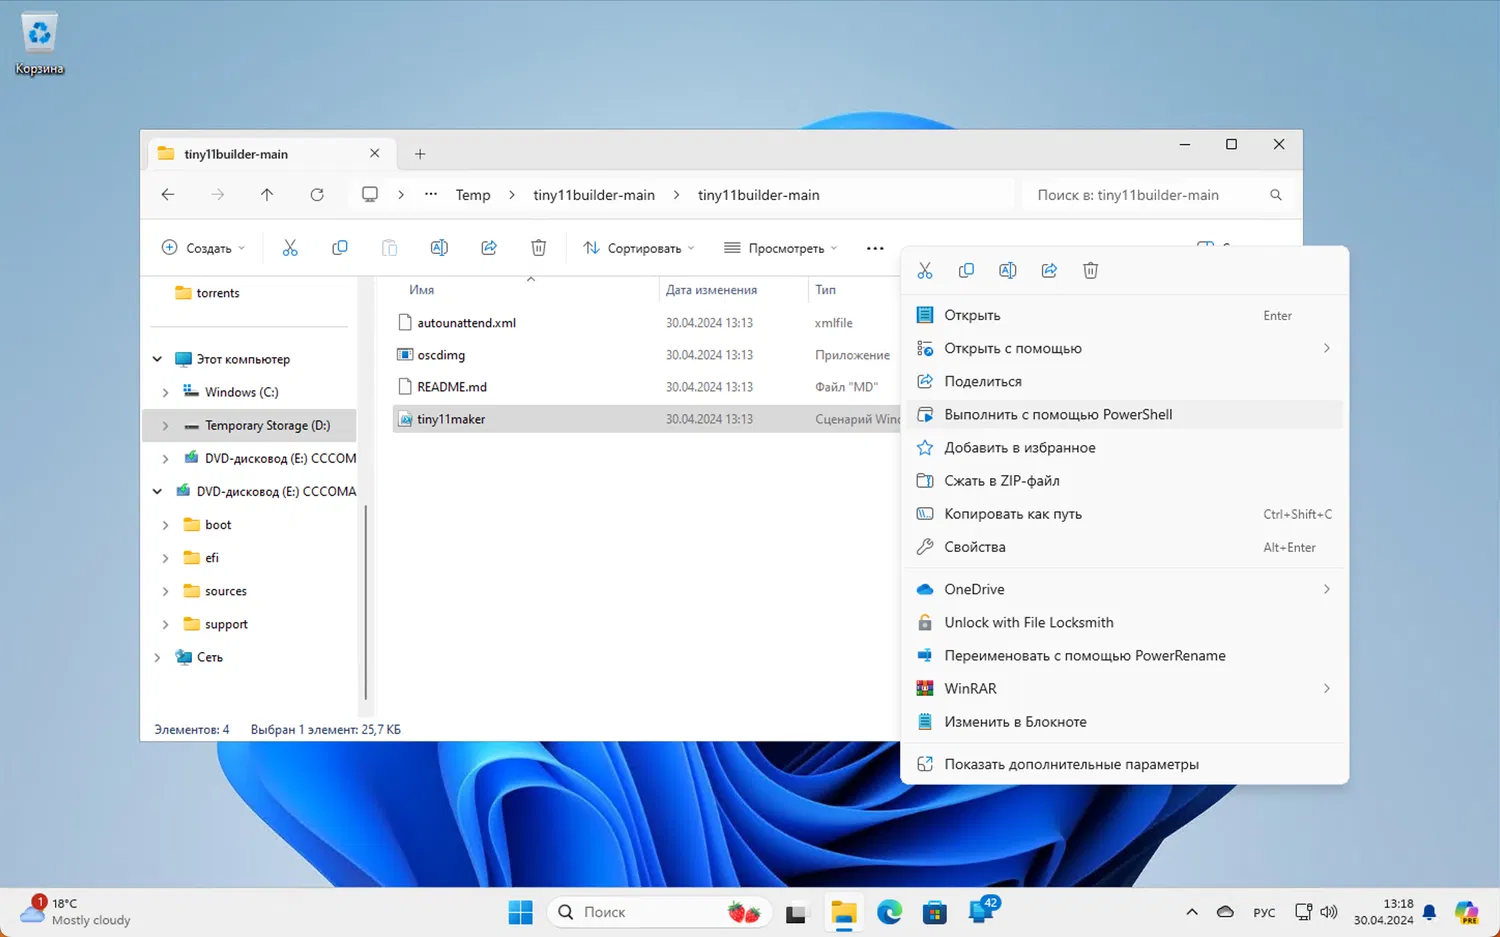Click the Temp breadcrumb in address bar
This screenshot has height=937, width=1500.
pyautogui.click(x=473, y=195)
